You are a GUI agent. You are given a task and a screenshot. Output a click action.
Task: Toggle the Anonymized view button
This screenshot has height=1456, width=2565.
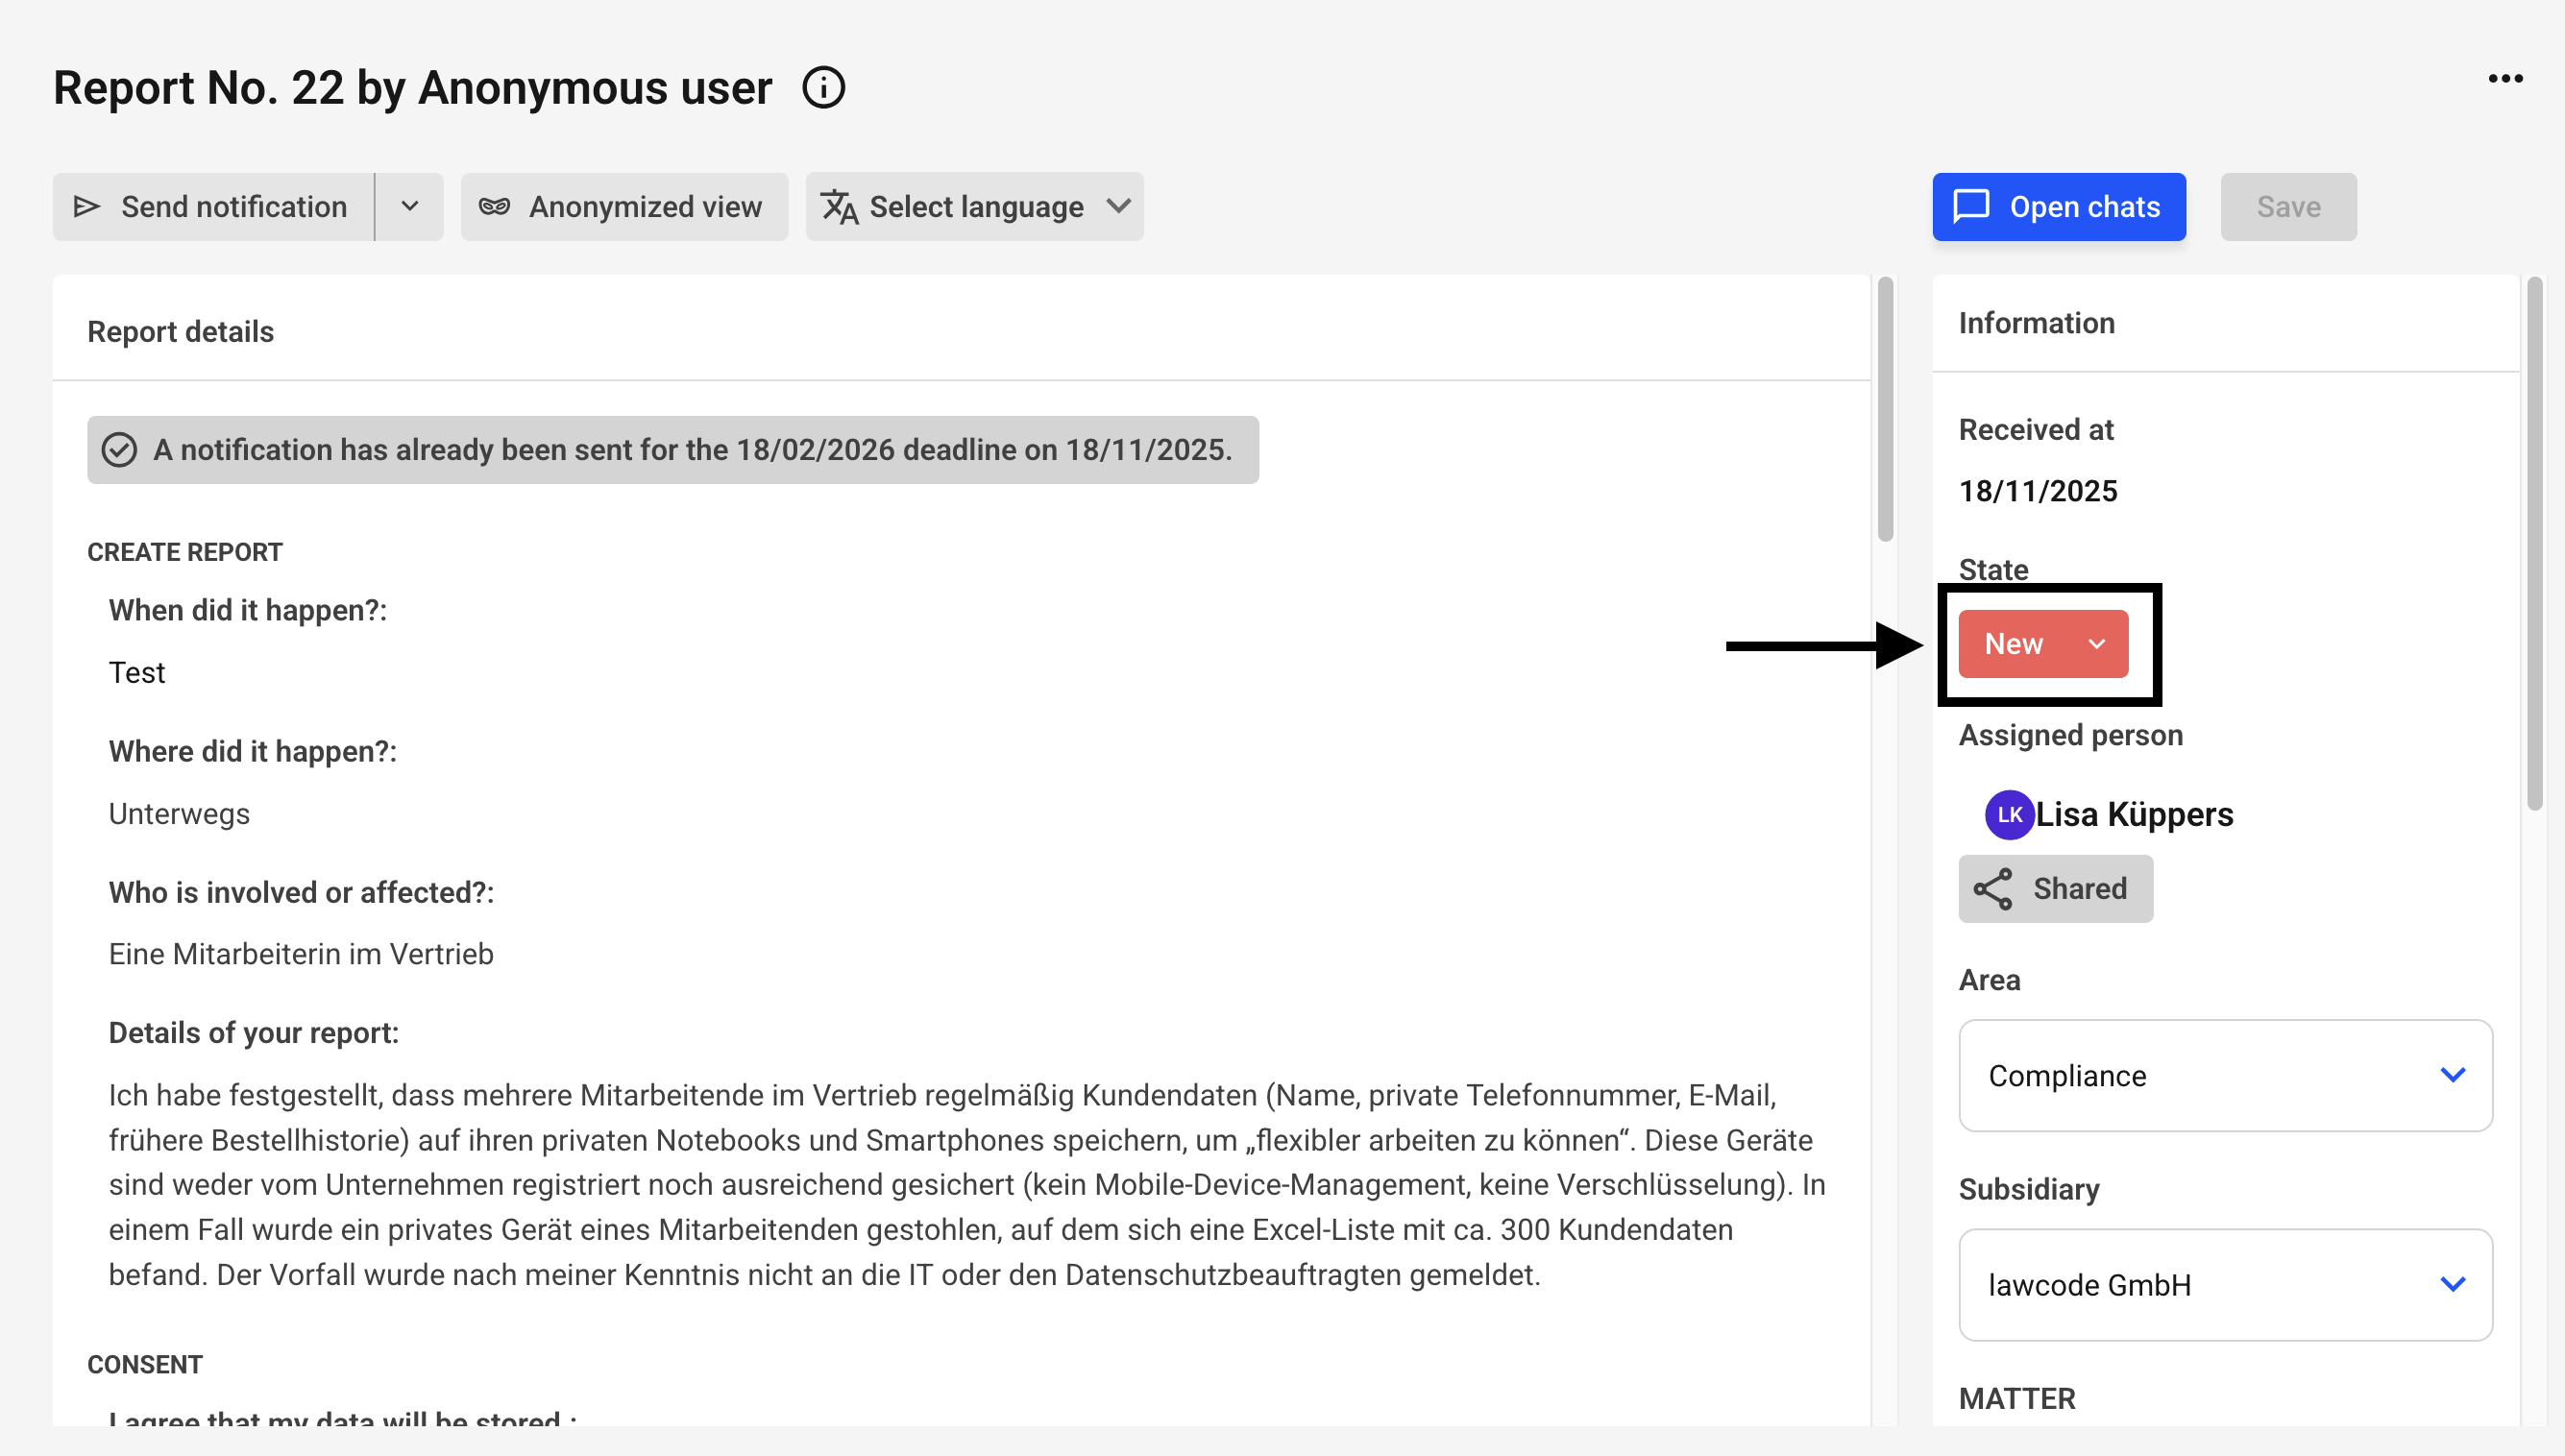click(624, 207)
